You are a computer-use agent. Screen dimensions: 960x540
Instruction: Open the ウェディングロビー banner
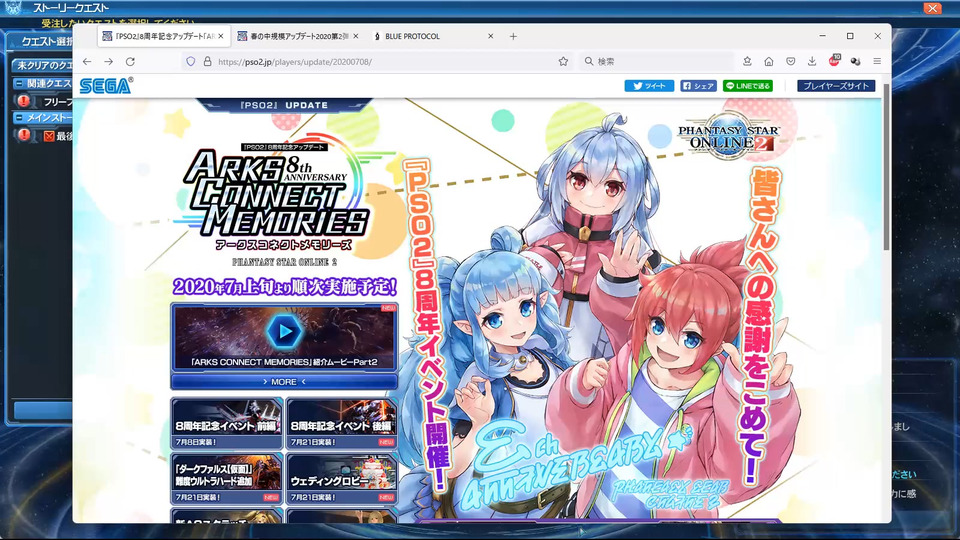coord(342,479)
